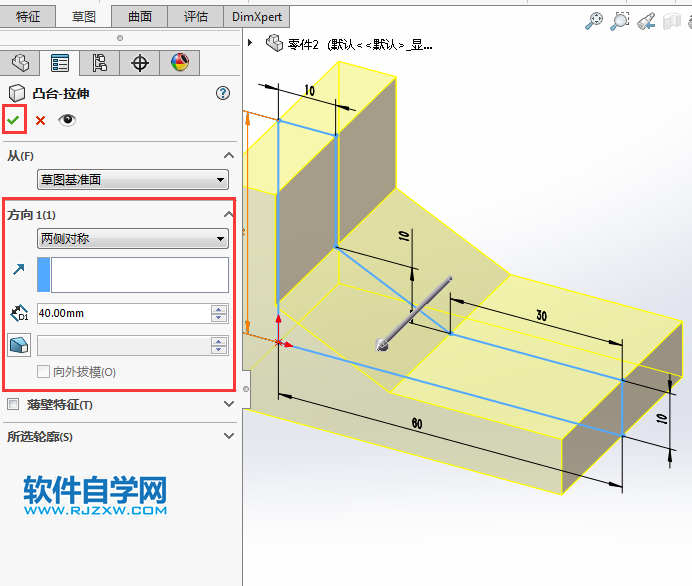Cancel the extrude with the red X

[41, 120]
